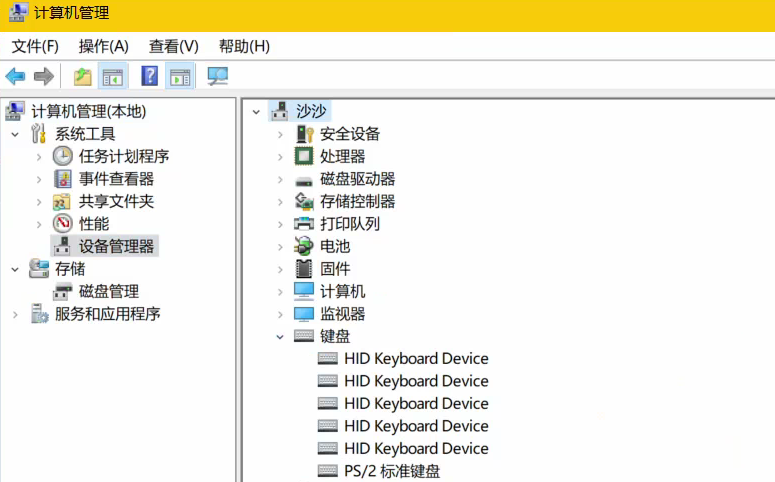775x482 pixels.
Task: Click the 存储控制器 icon
Action: [304, 201]
